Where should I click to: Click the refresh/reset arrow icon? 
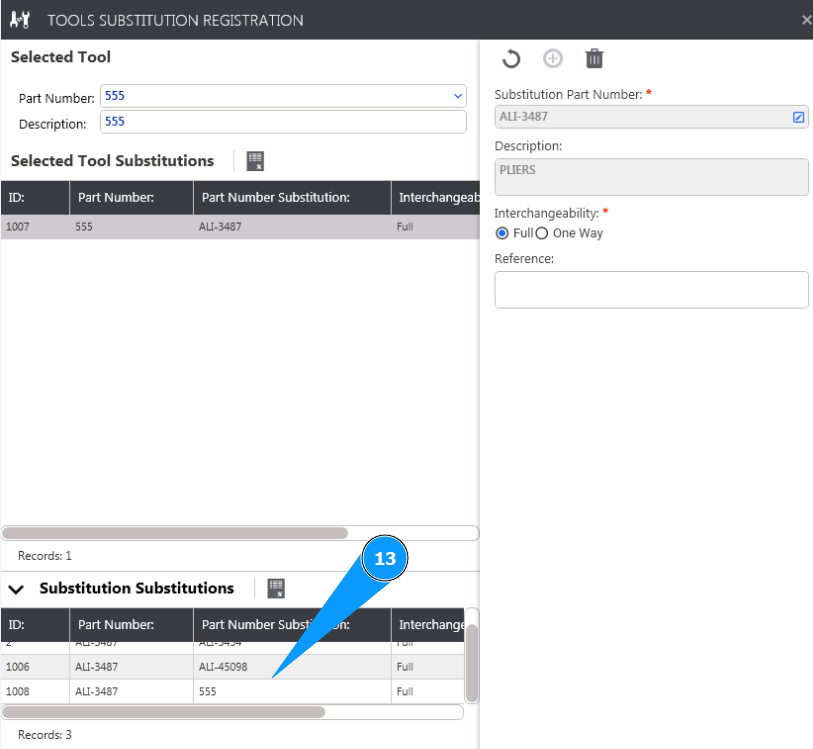[x=511, y=59]
